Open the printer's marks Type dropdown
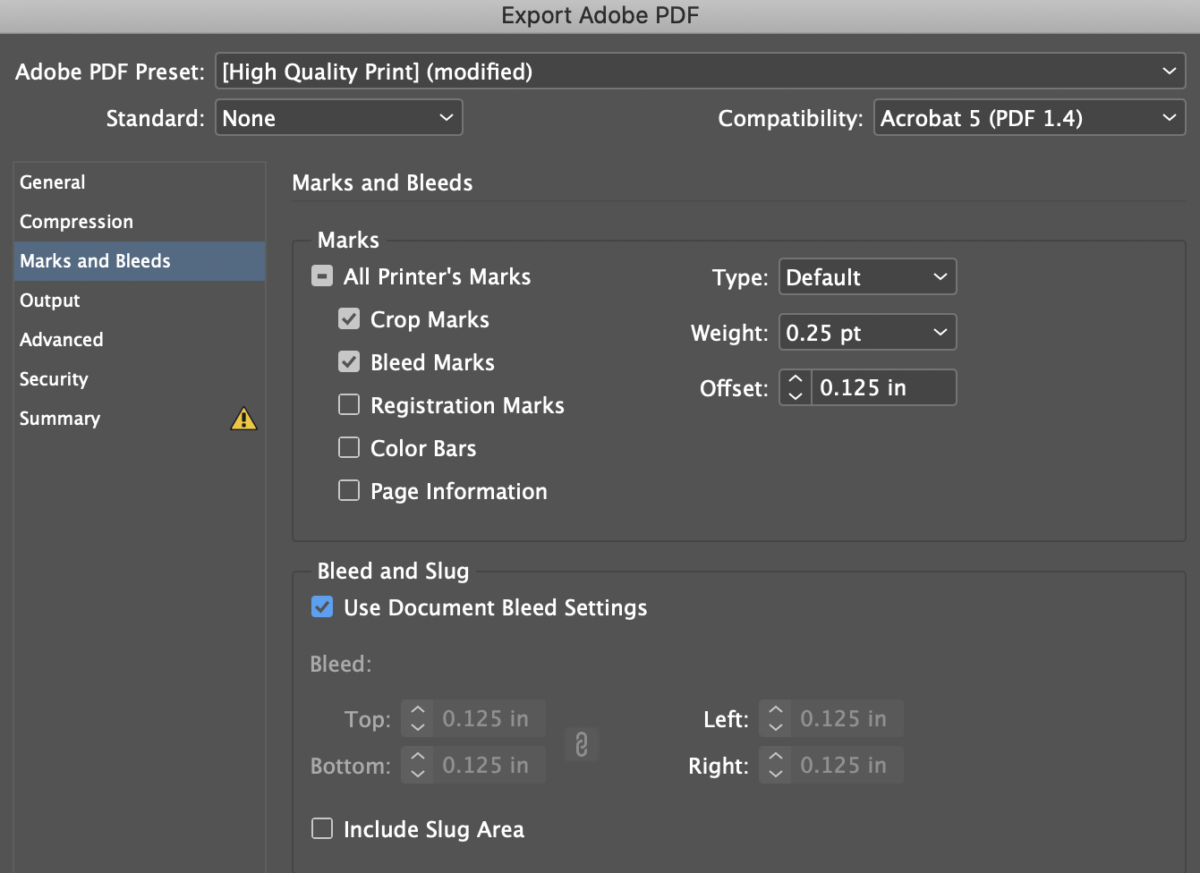 coord(866,276)
